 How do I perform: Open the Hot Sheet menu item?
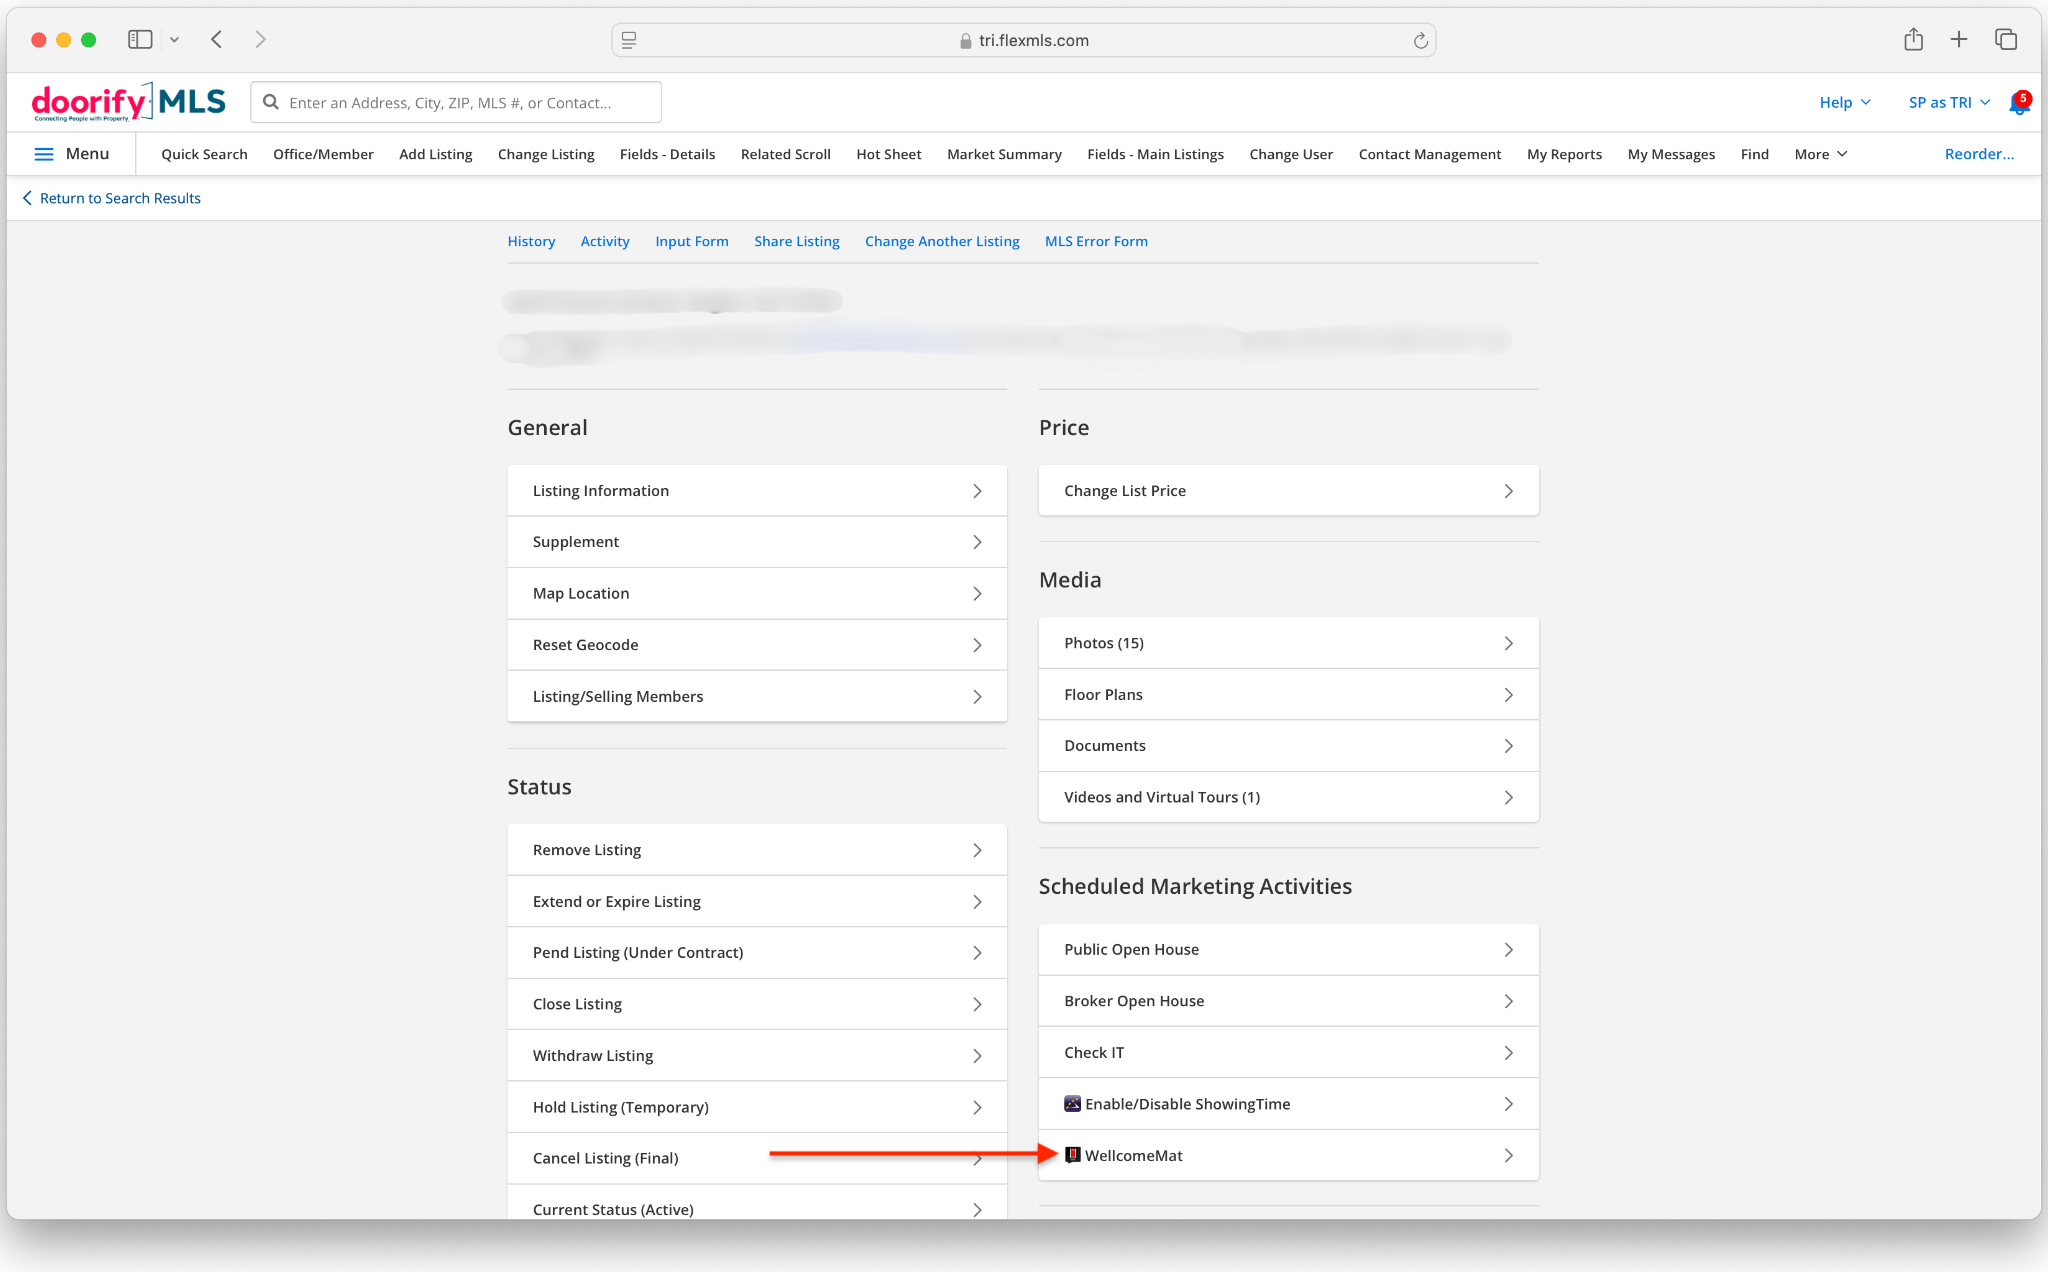(888, 154)
